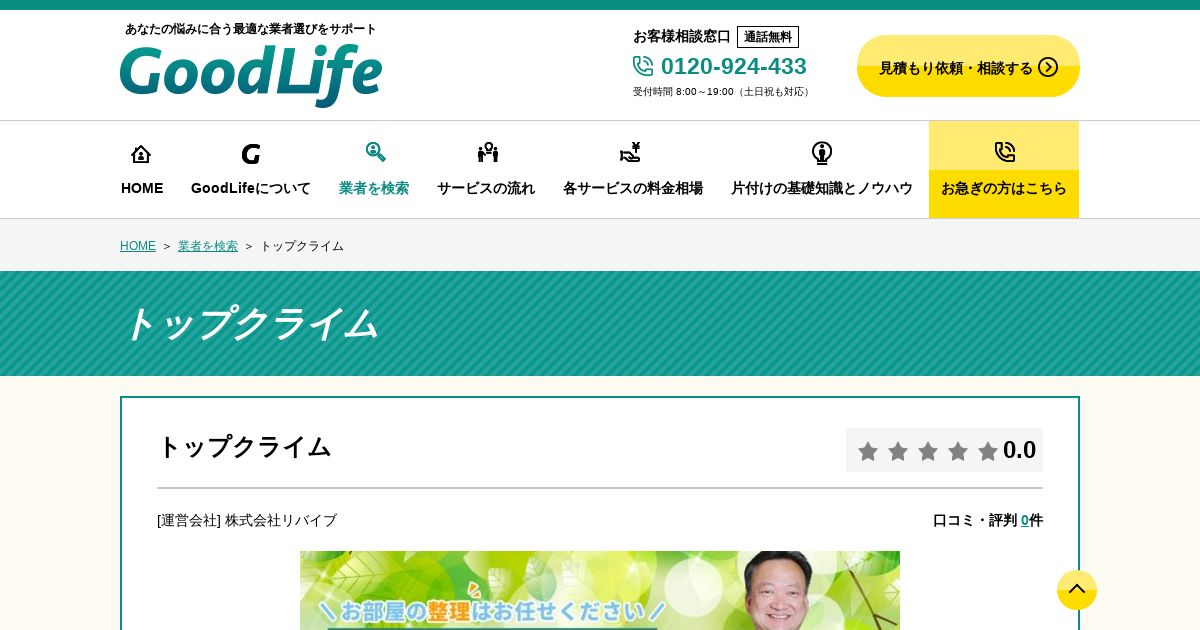Click the lightbulb icon for 基礎知識とノウハウ

822,153
